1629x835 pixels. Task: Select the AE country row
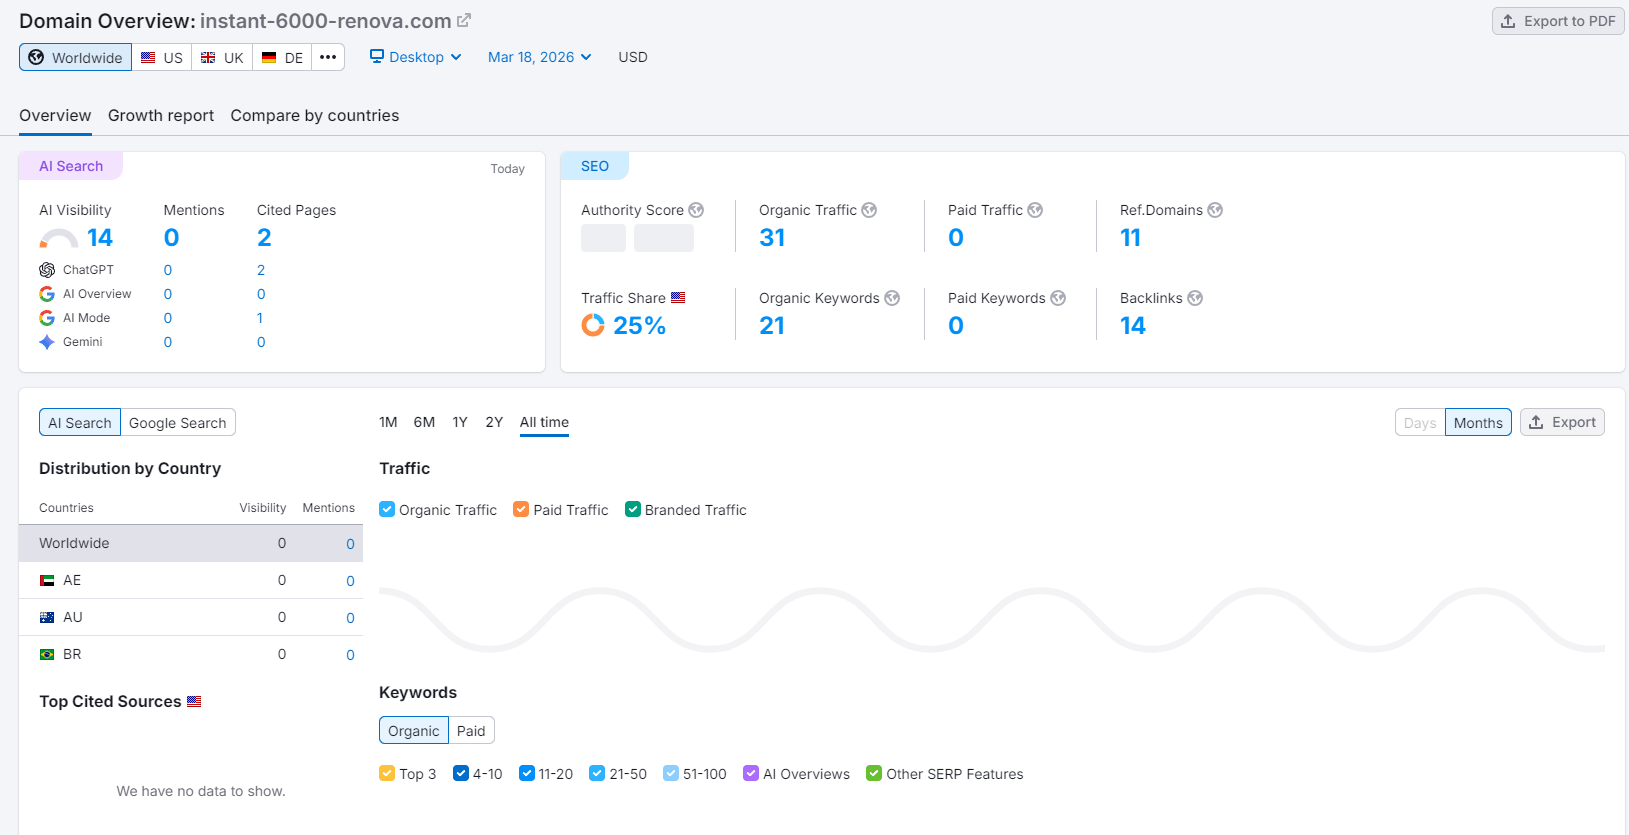click(x=191, y=580)
